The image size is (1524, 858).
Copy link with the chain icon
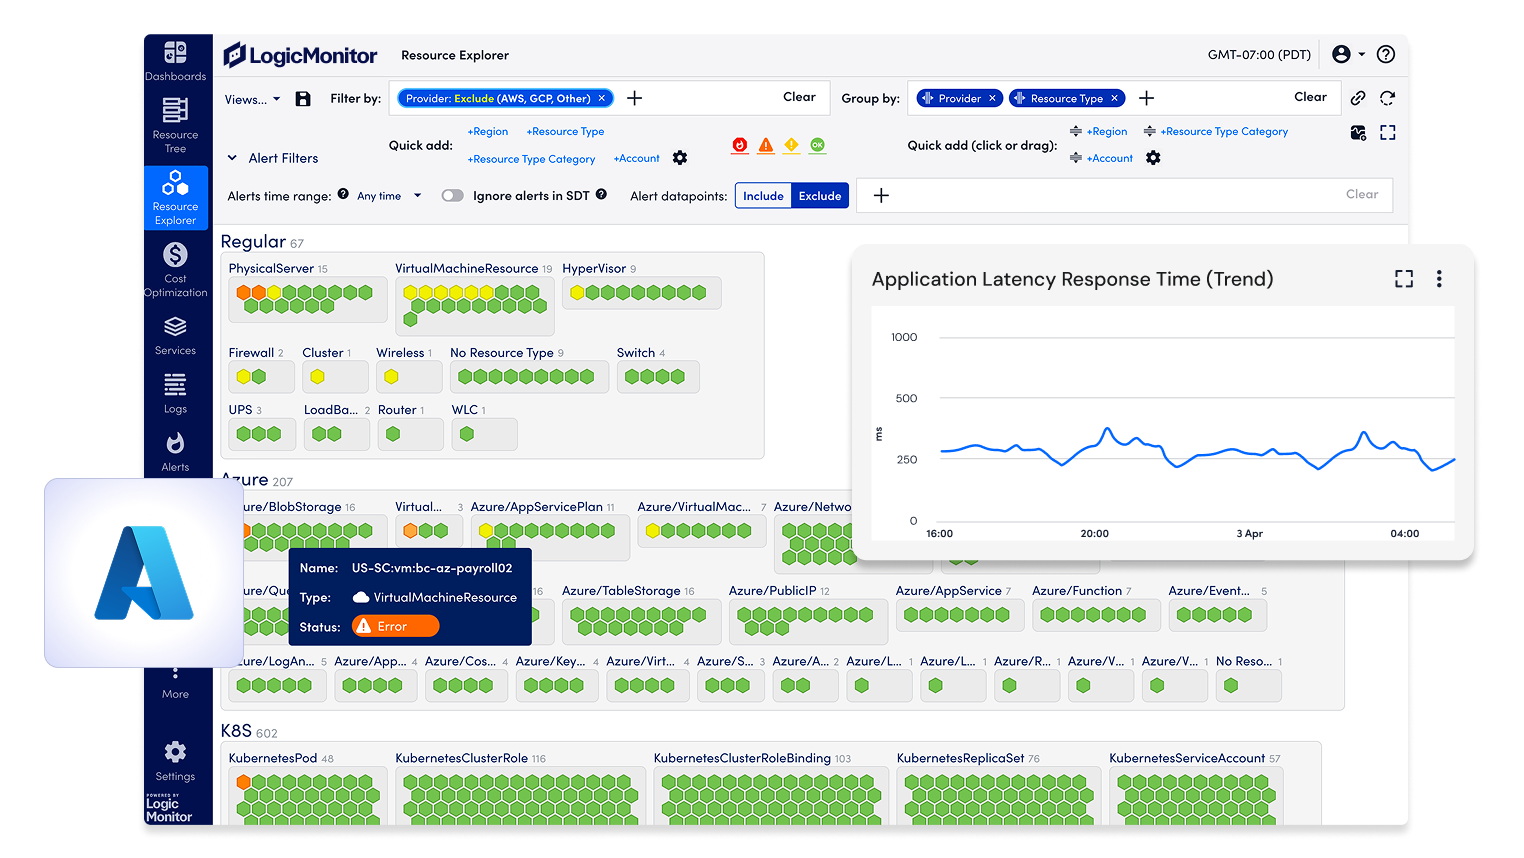point(1358,98)
